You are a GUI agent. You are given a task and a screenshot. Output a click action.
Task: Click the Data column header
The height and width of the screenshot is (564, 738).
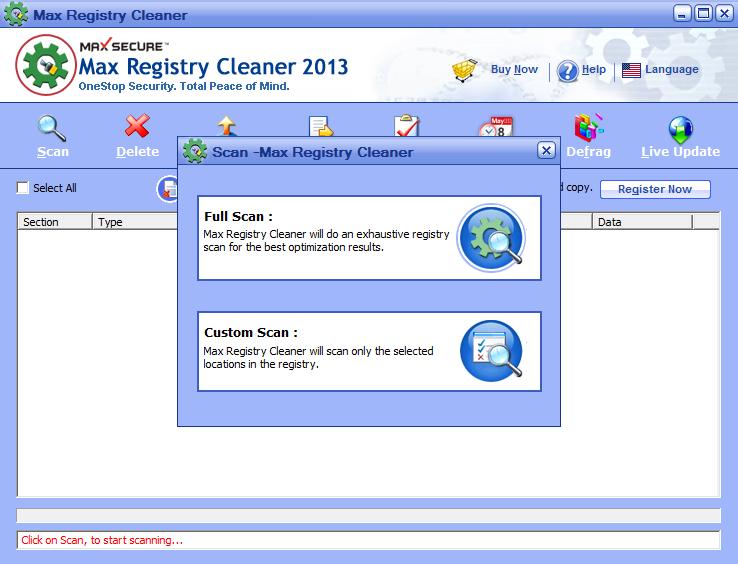point(642,222)
